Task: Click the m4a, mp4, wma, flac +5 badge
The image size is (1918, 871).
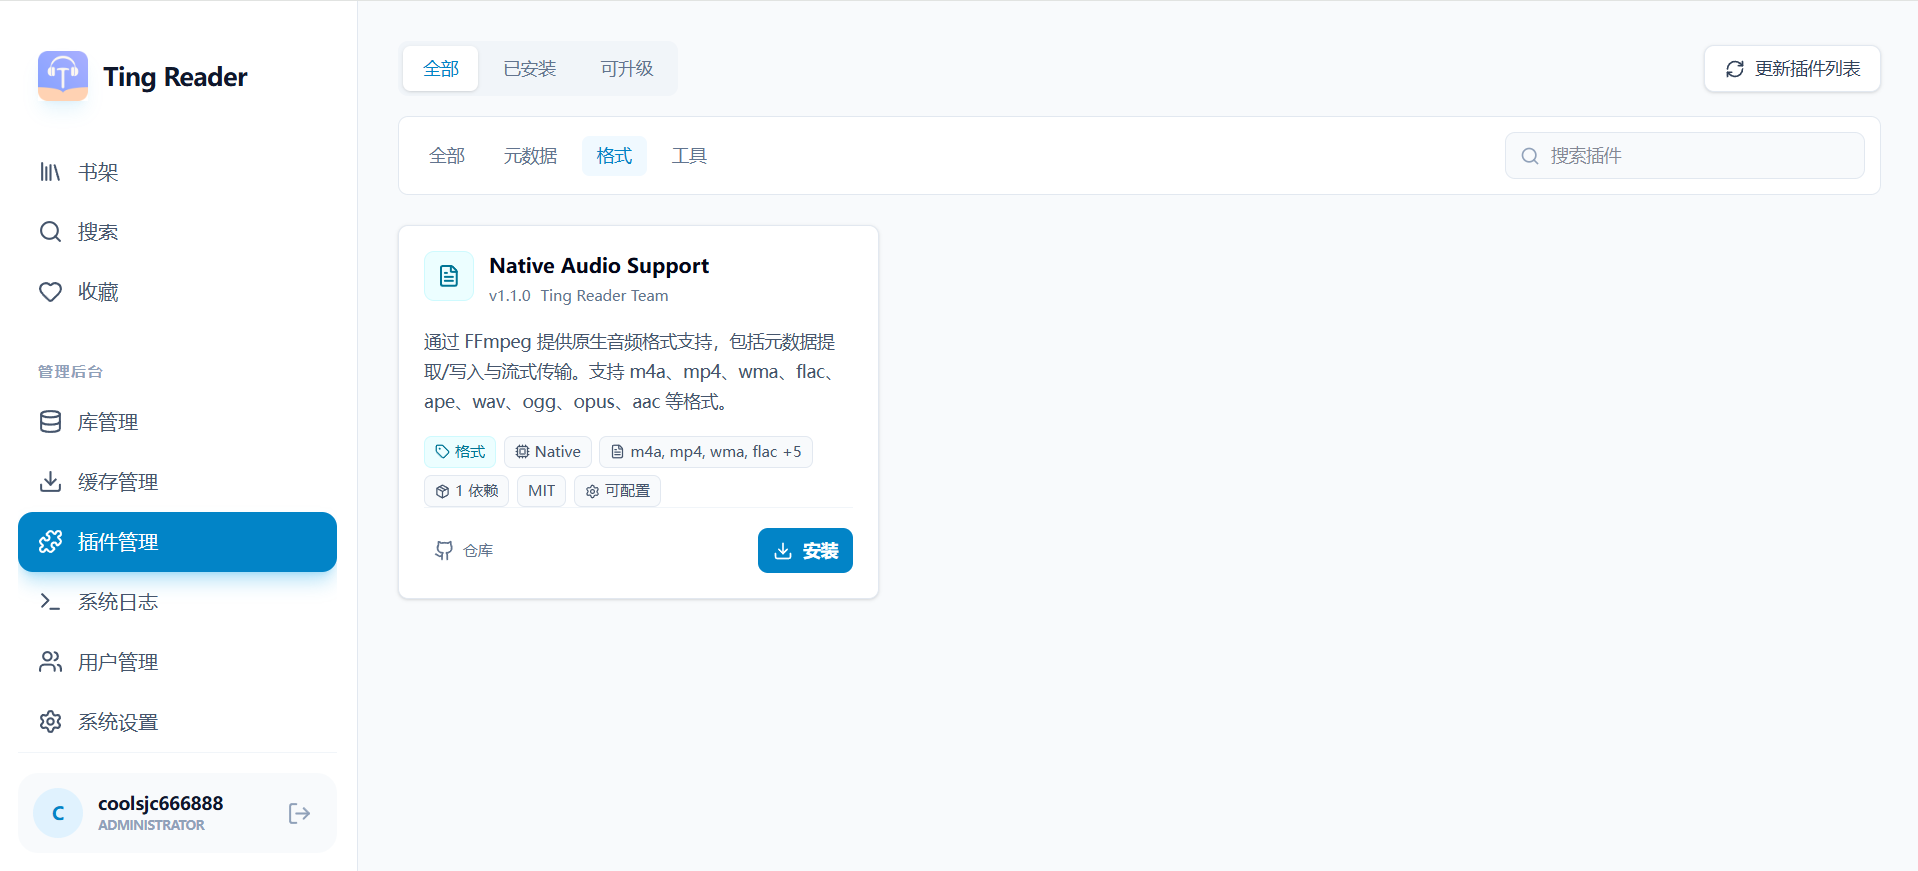Action: coord(706,452)
